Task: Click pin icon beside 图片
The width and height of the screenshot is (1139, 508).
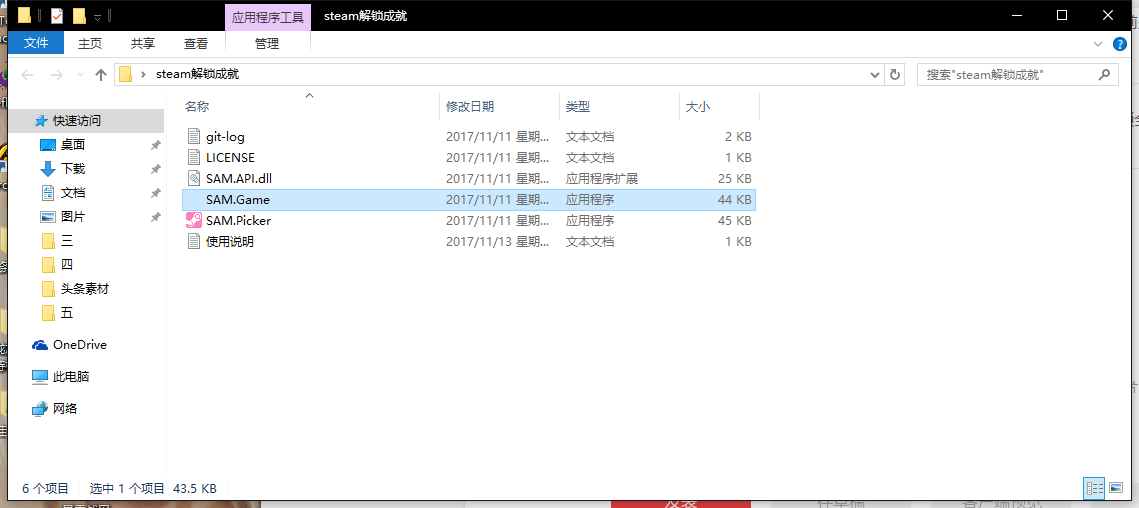Action: [155, 217]
